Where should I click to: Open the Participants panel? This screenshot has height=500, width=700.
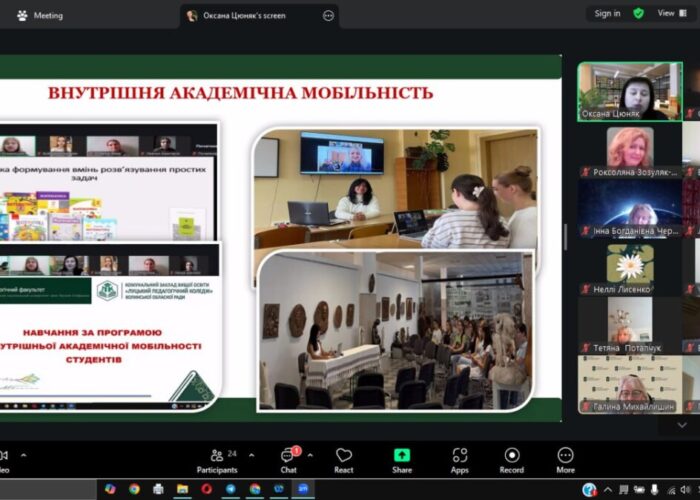216,459
